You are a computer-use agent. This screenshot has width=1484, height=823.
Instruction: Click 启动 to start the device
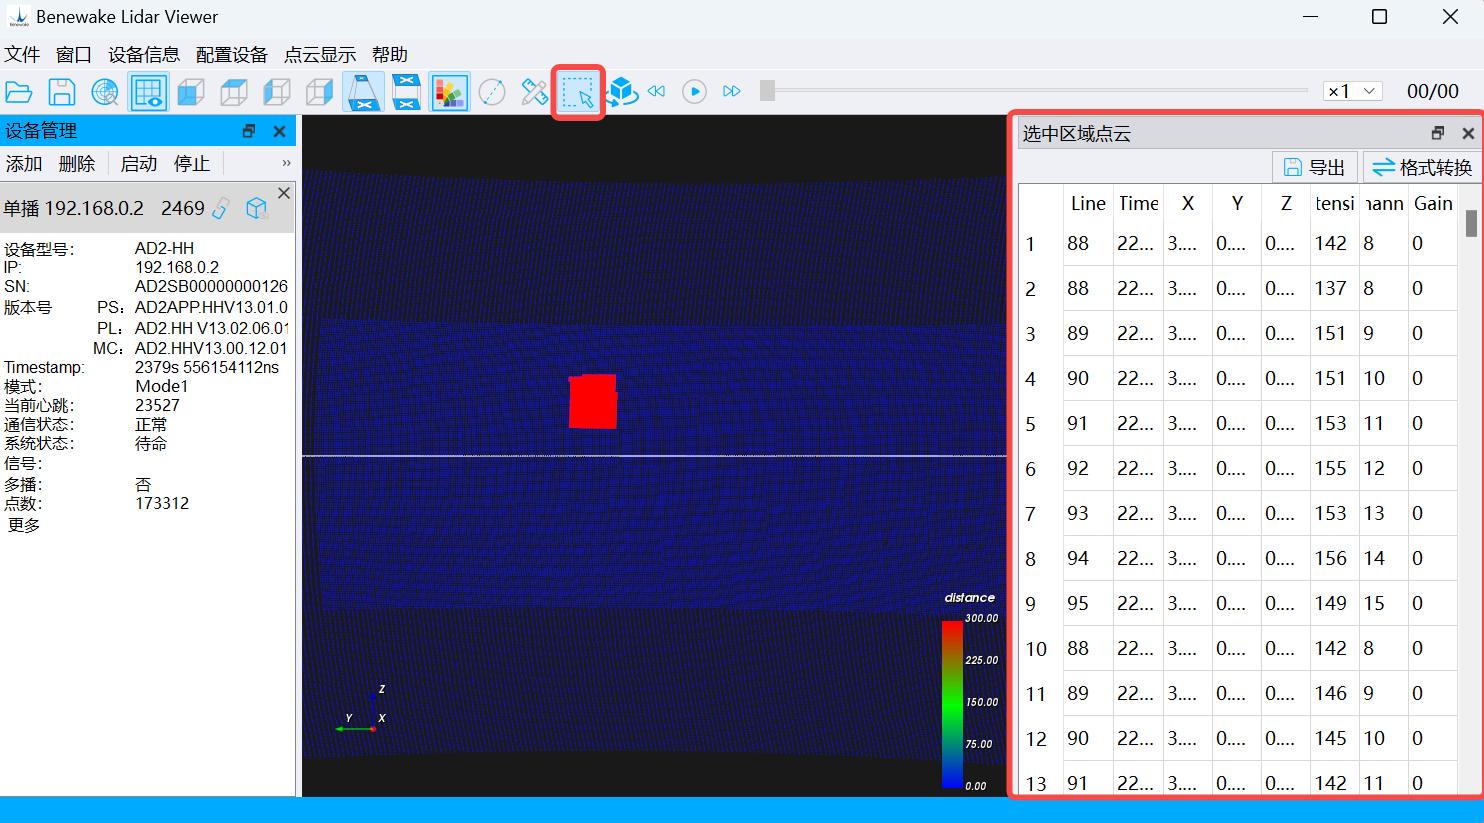[139, 163]
